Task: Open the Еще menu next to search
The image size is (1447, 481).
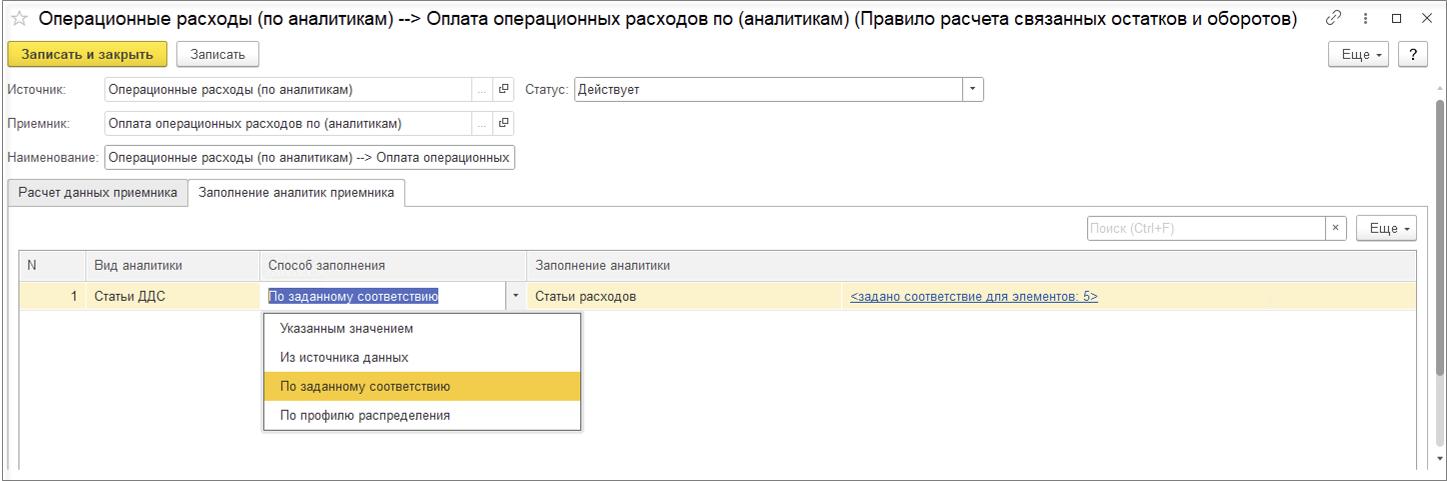Action: pos(1386,229)
